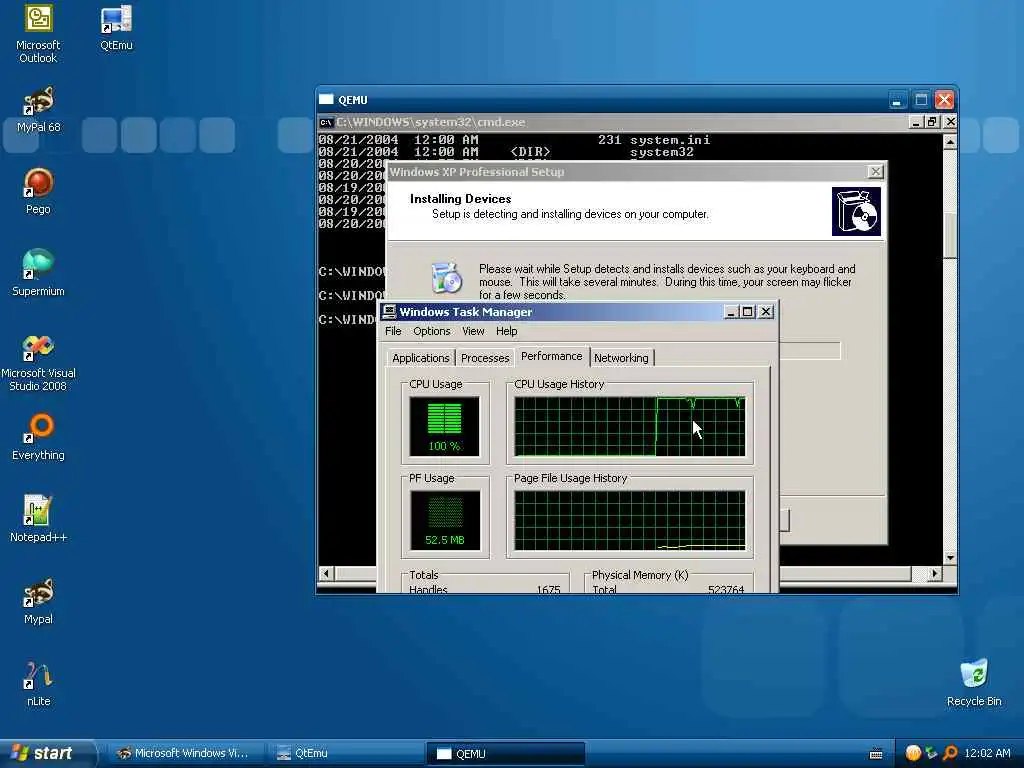Screen dimensions: 1024x768
Task: Click Task Manager title bar icon
Action: pyautogui.click(x=389, y=312)
